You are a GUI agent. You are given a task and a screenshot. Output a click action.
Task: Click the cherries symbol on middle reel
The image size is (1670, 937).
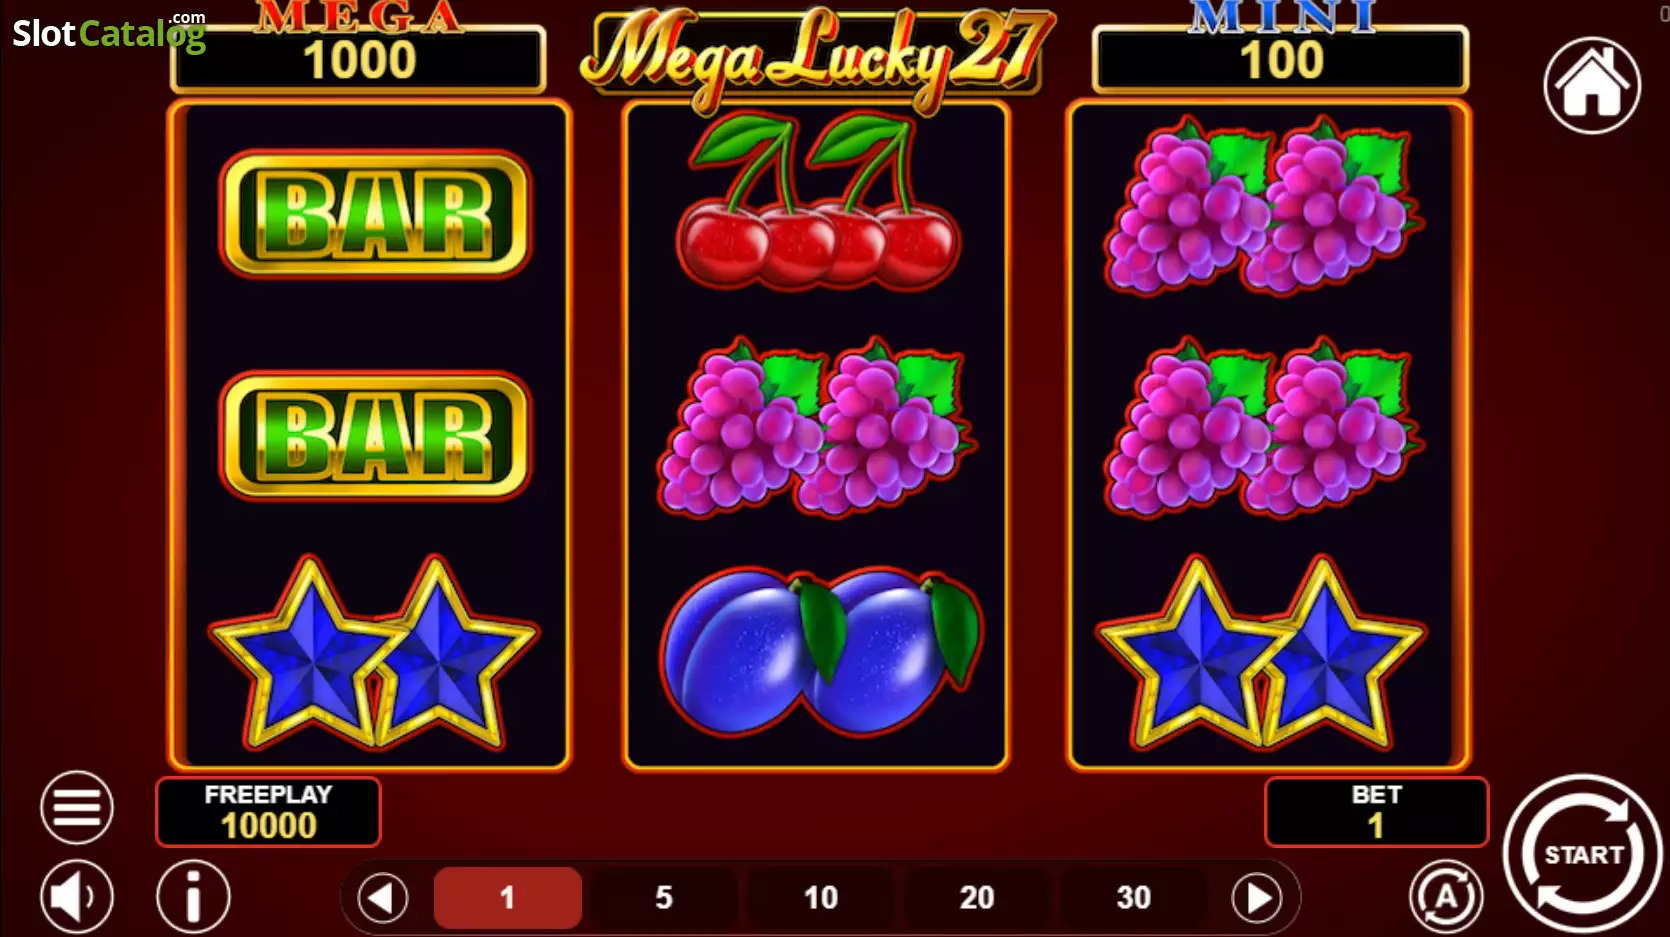click(817, 200)
